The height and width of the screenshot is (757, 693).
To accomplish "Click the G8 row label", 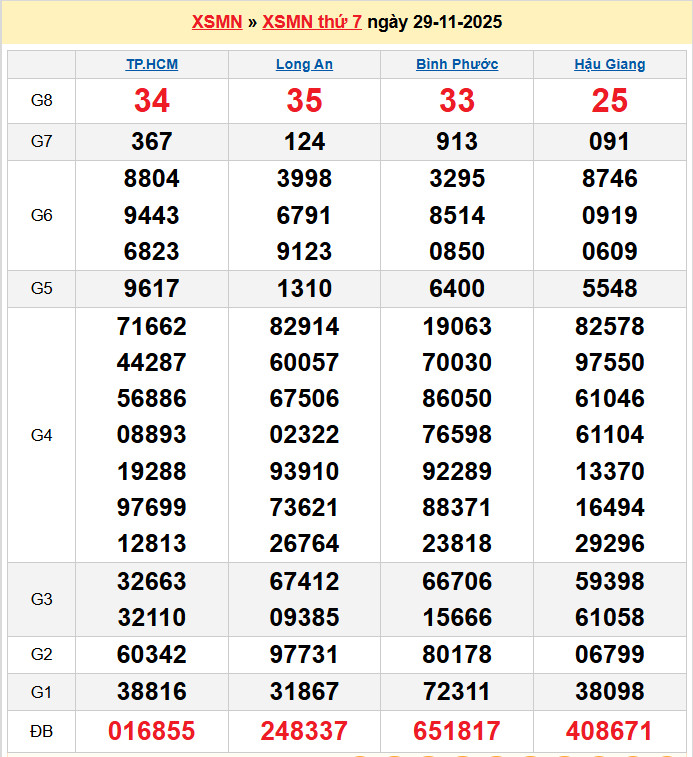I will [41, 101].
